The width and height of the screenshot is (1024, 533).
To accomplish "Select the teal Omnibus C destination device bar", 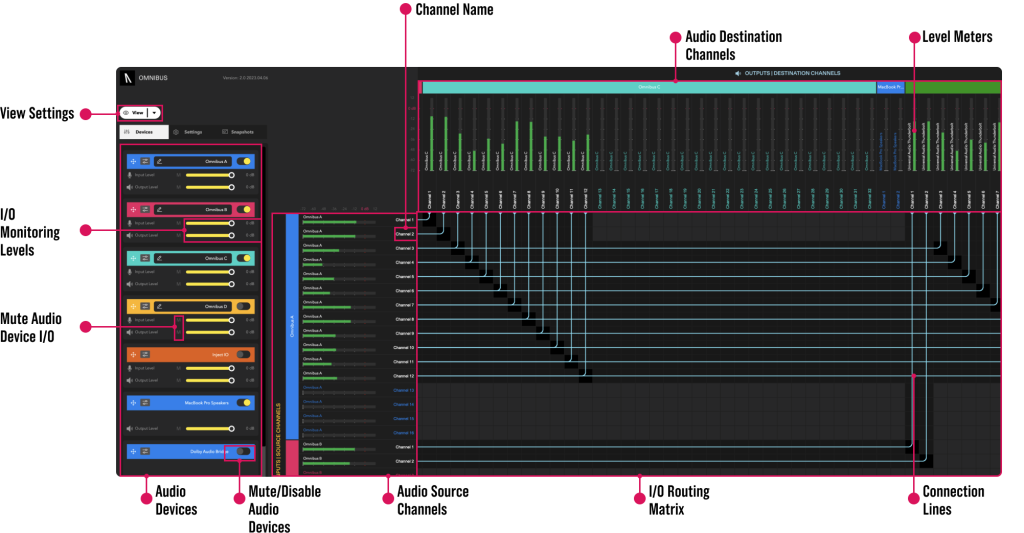I will (x=649, y=87).
